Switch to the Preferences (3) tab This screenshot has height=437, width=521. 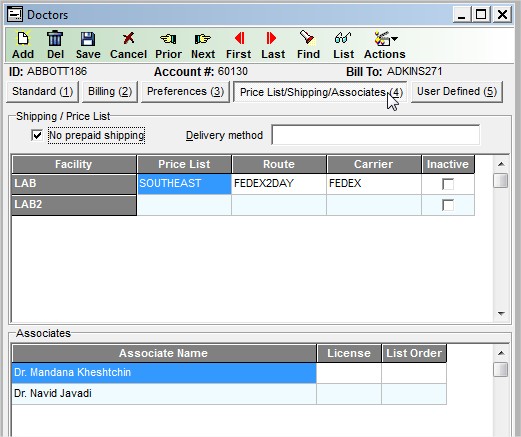(x=185, y=92)
